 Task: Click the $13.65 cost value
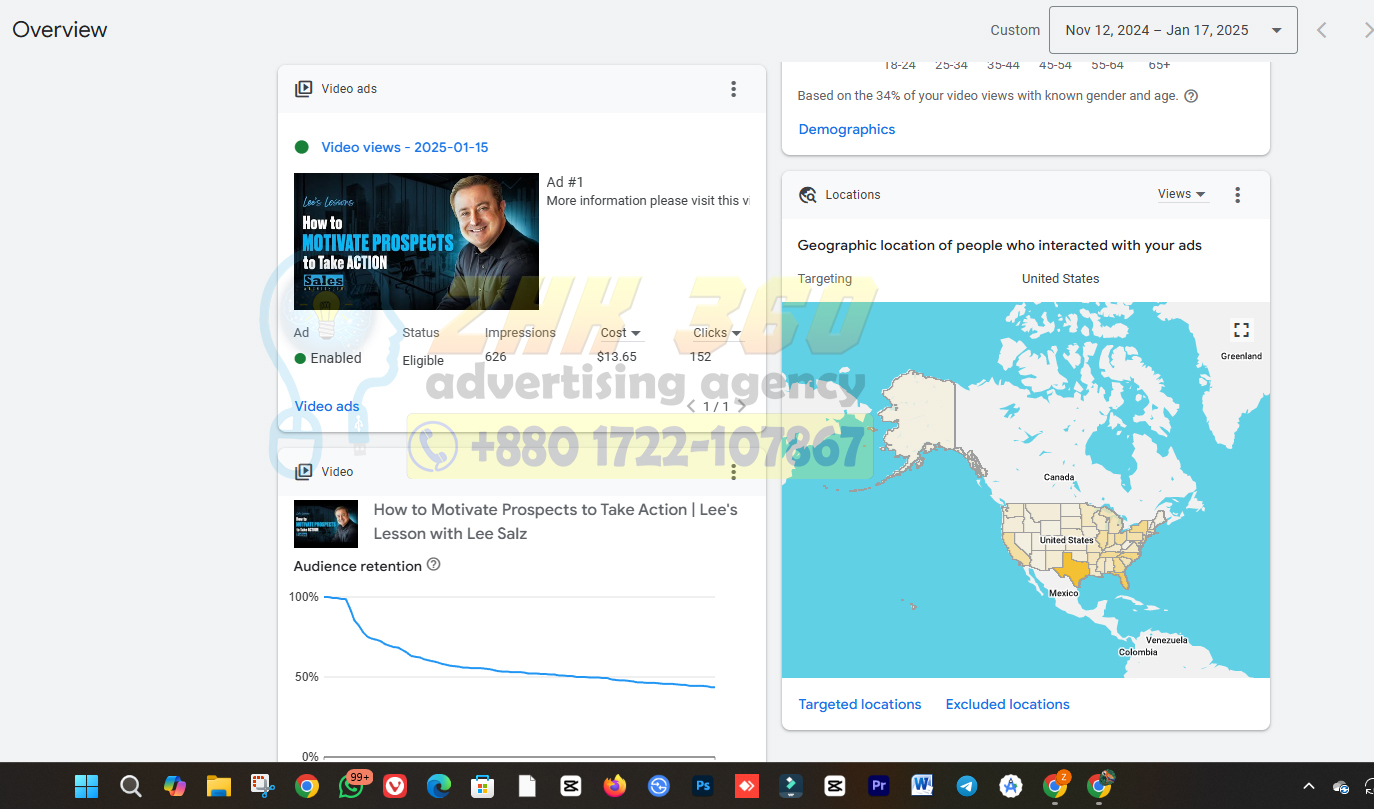point(617,356)
